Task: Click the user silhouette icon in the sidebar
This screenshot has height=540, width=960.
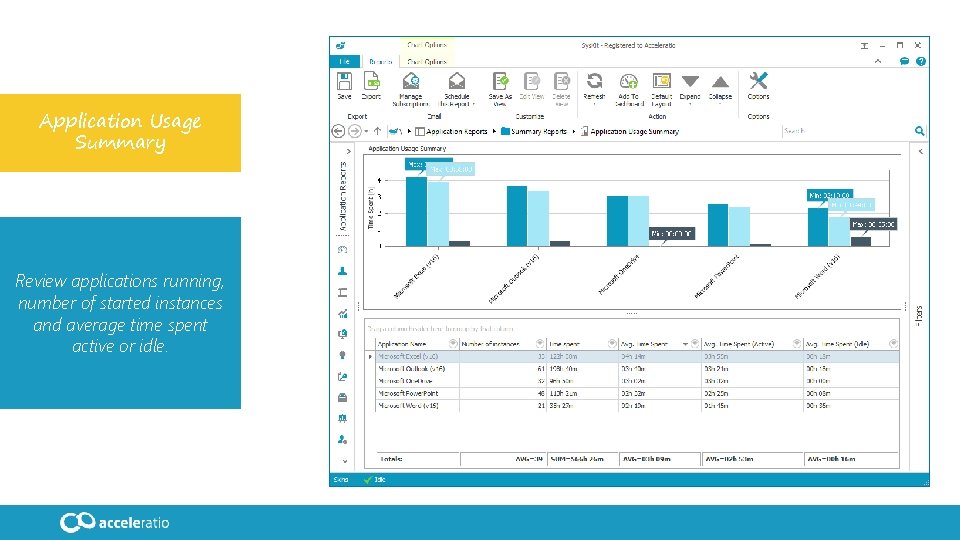Action: tap(342, 271)
